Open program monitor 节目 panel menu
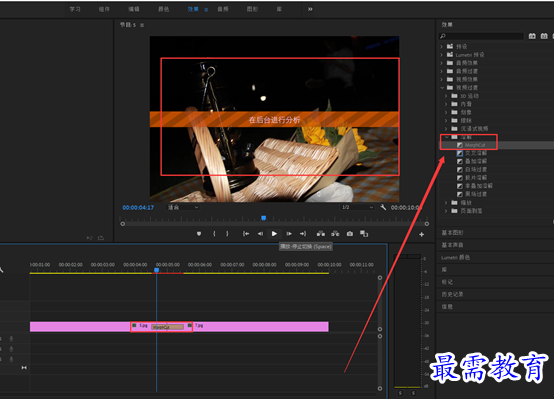 tap(142, 25)
